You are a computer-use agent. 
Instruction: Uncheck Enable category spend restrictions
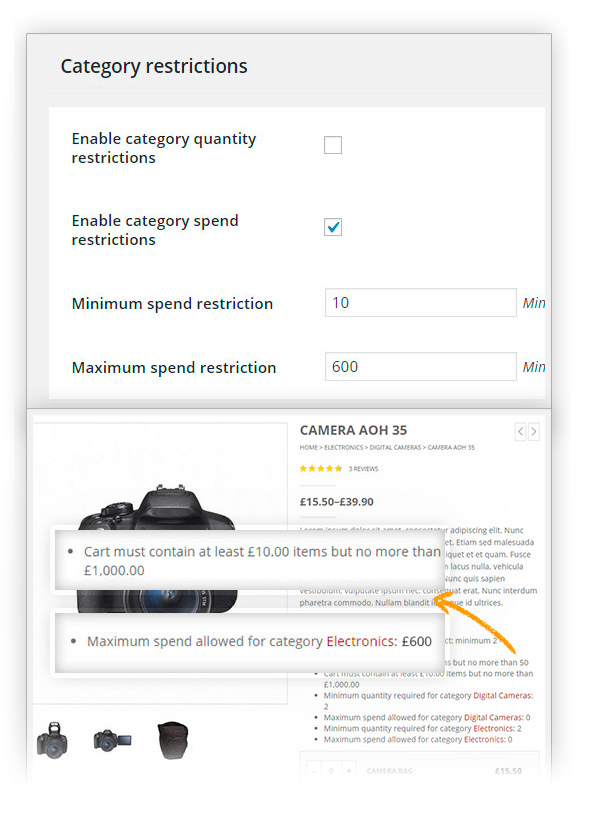point(333,227)
